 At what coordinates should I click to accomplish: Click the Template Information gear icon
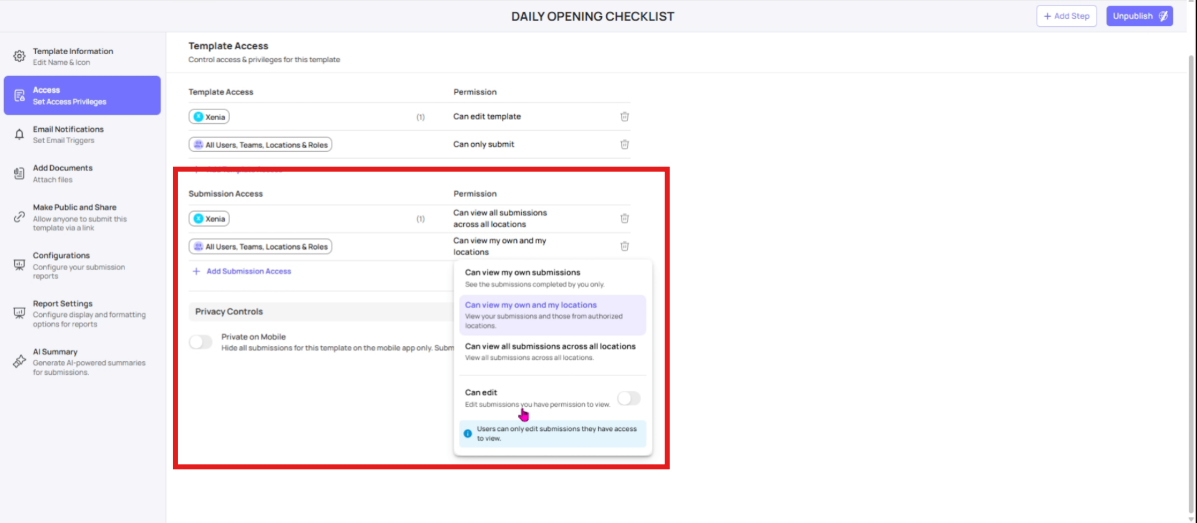coord(19,57)
